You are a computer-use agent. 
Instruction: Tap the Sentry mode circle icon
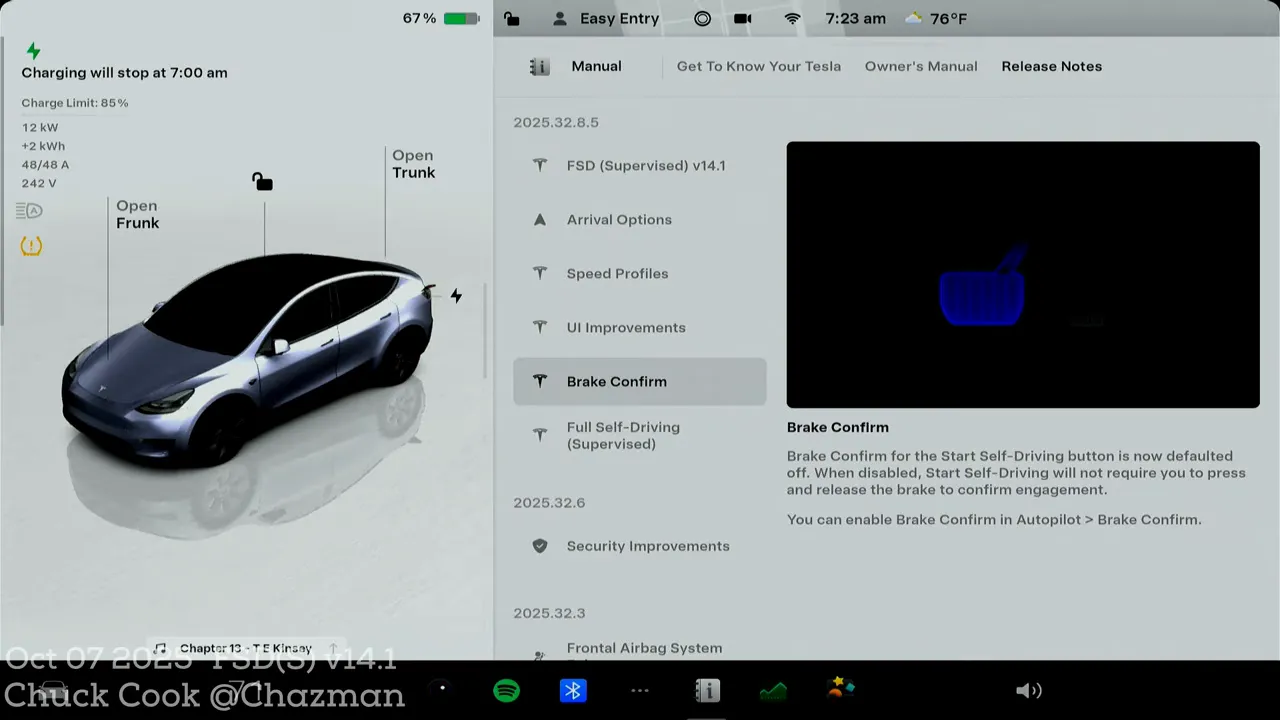pos(703,19)
